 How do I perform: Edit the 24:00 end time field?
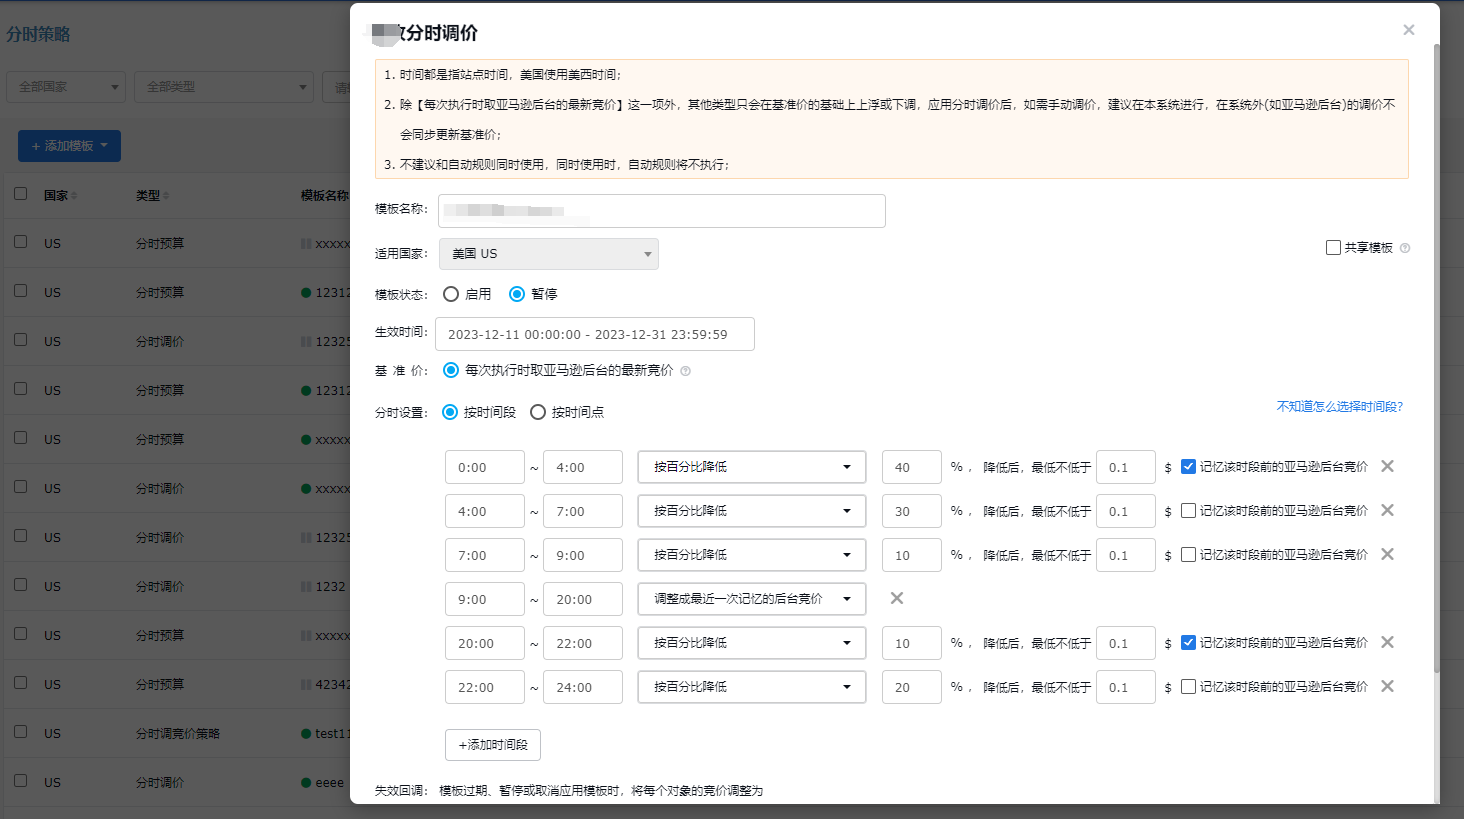tap(583, 687)
